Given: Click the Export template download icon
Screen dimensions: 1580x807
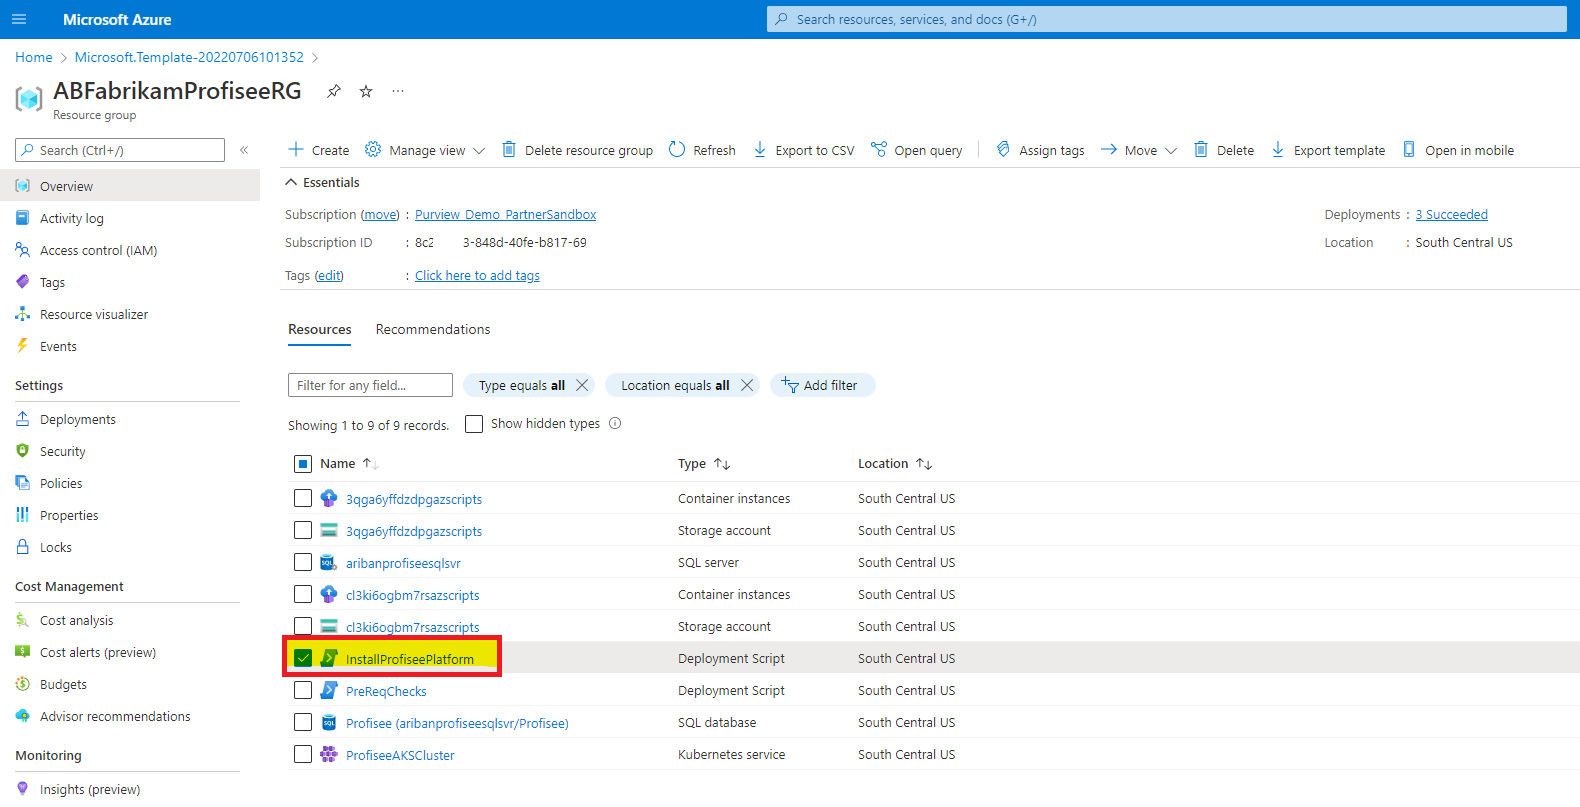Looking at the screenshot, I should point(1278,150).
